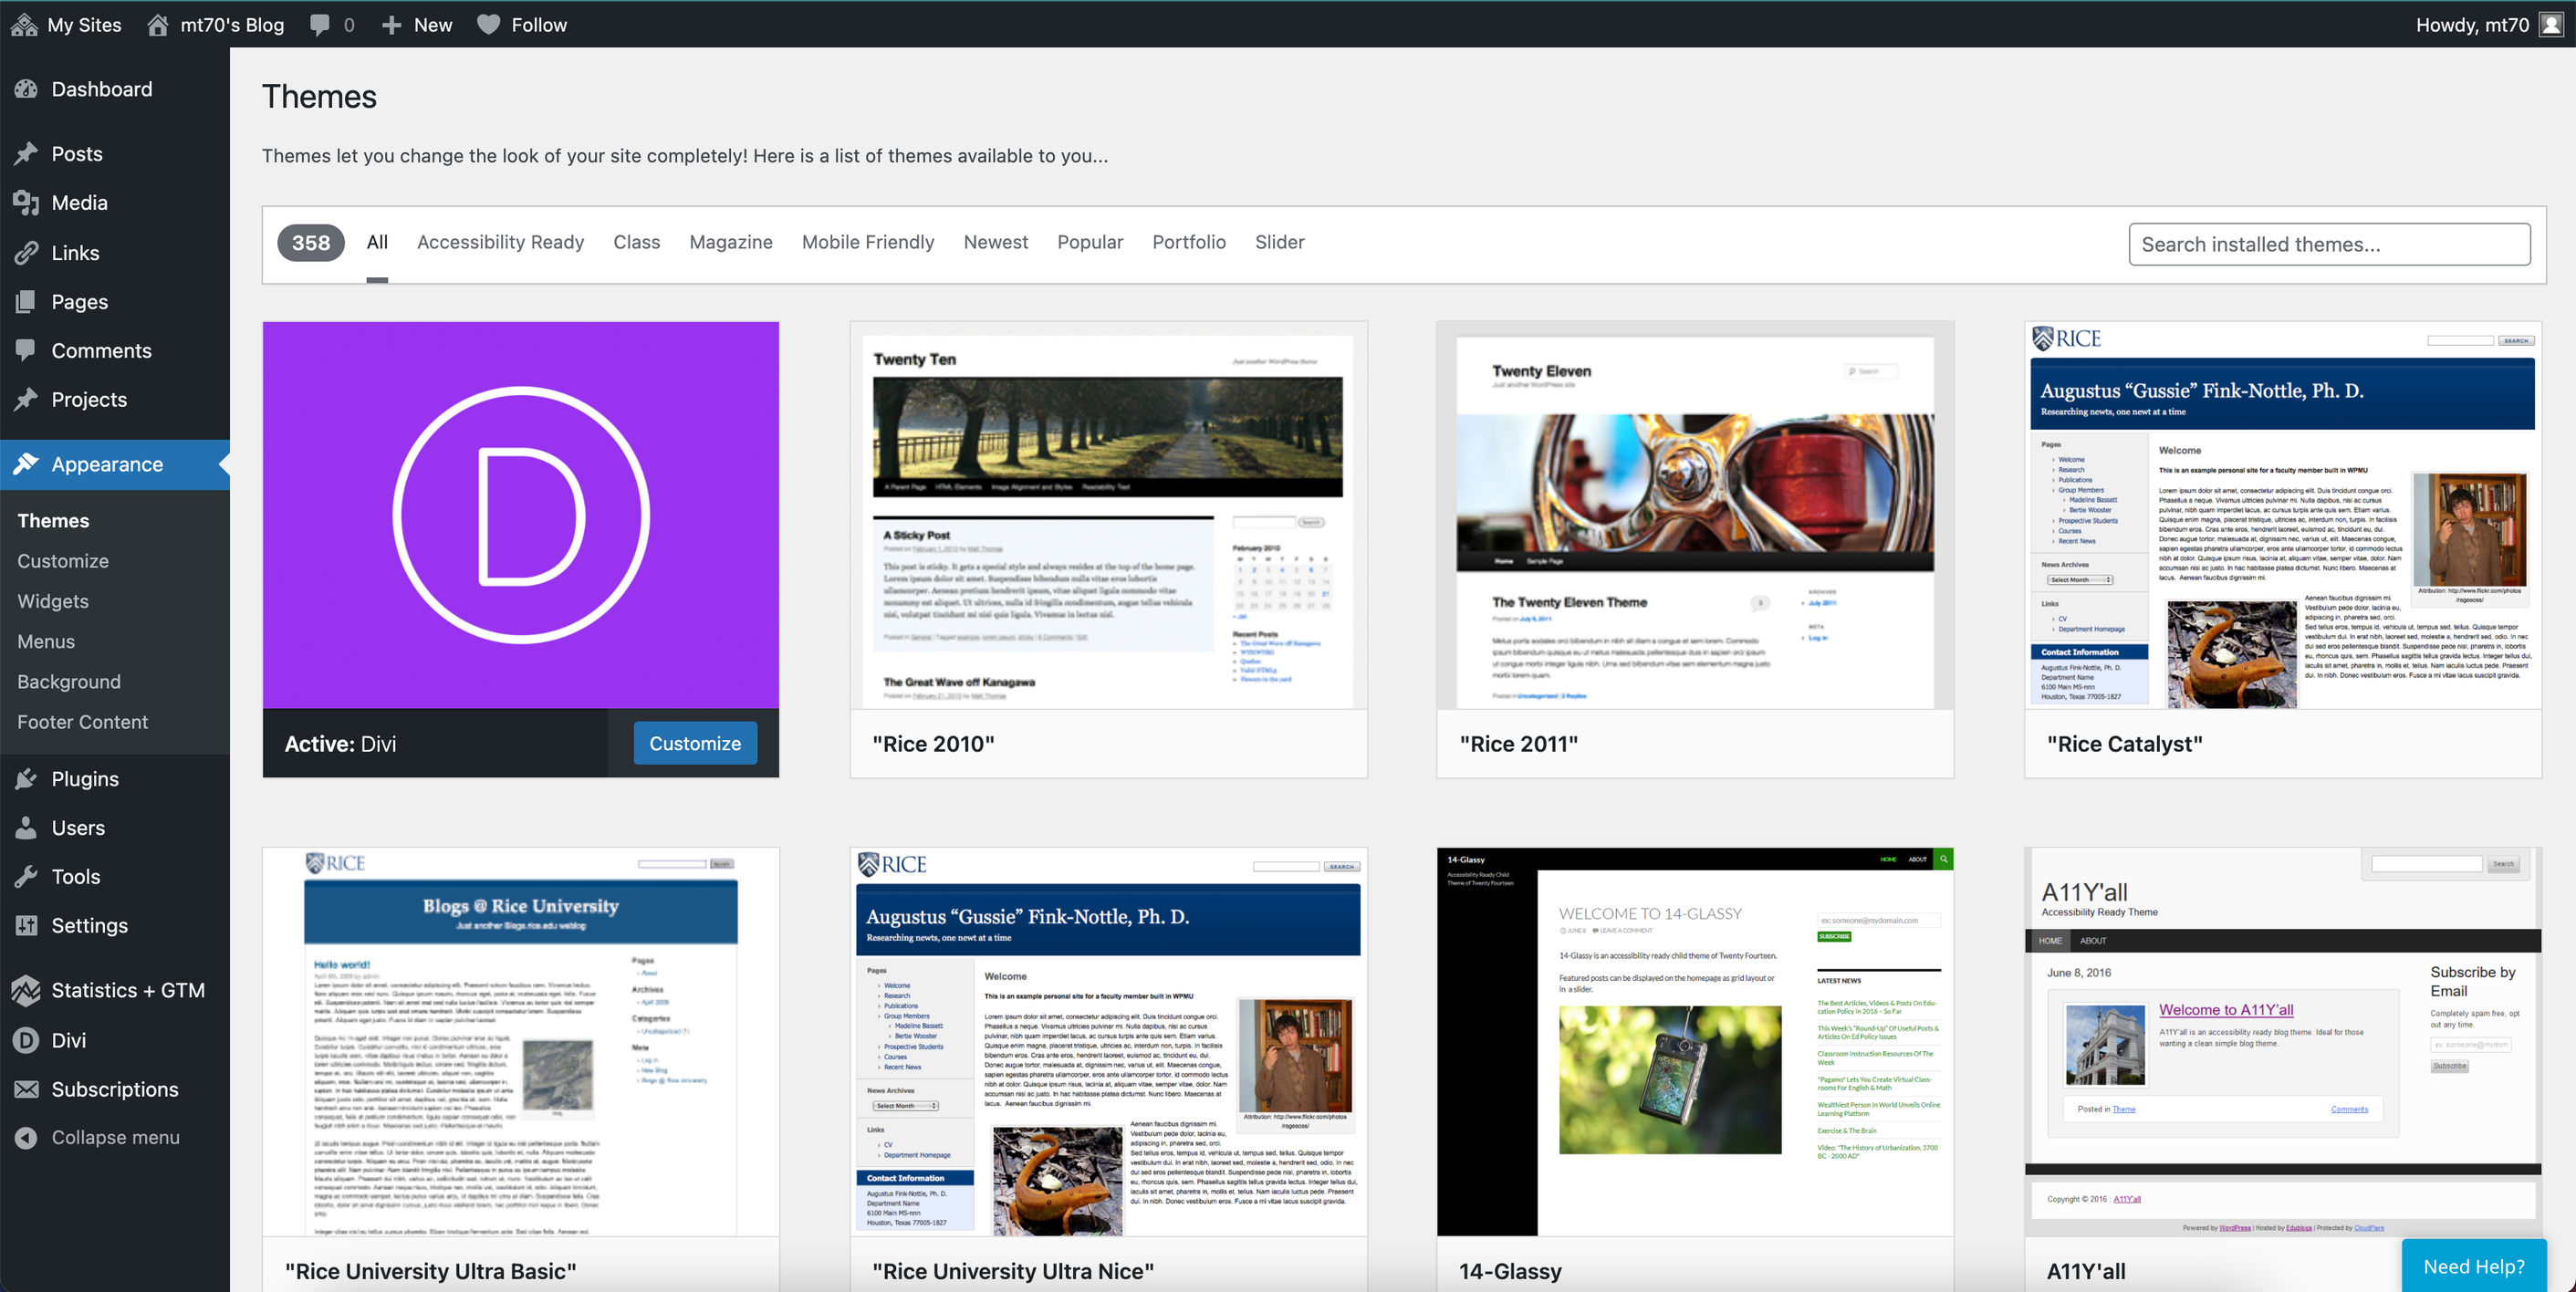Show the Newest themes
The height and width of the screenshot is (1292, 2576).
click(996, 242)
